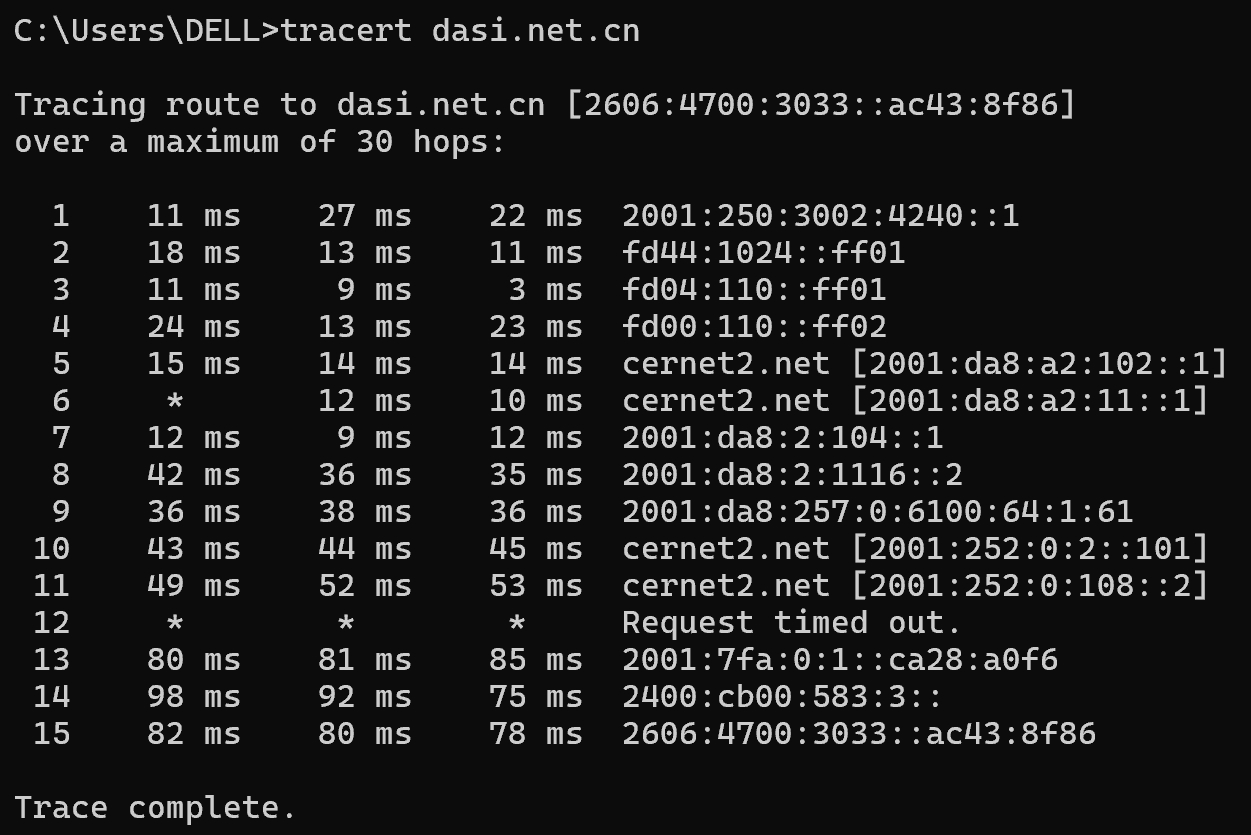This screenshot has height=835, width=1251.
Task: Click the 'over a maximum of 30 hops' line
Action: [260, 141]
